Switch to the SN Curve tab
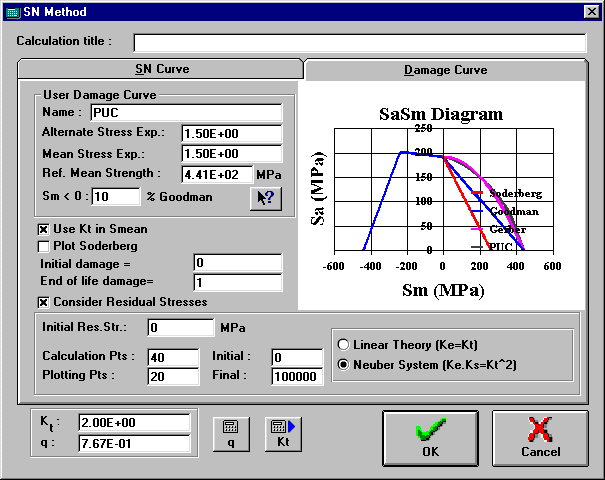The height and width of the screenshot is (480, 605). tap(161, 70)
